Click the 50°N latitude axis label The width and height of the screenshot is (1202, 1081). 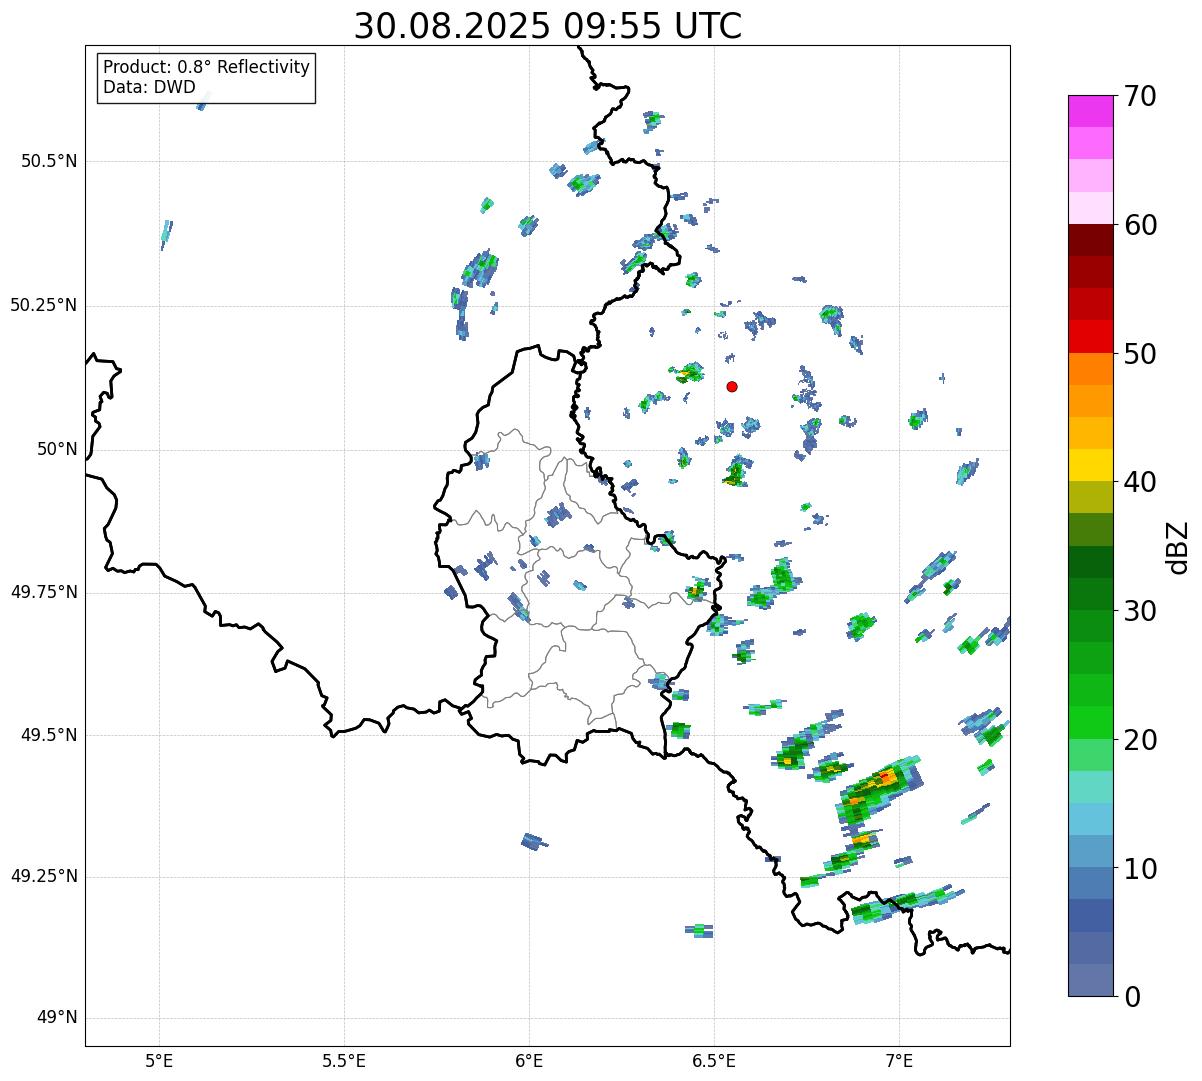(57, 449)
